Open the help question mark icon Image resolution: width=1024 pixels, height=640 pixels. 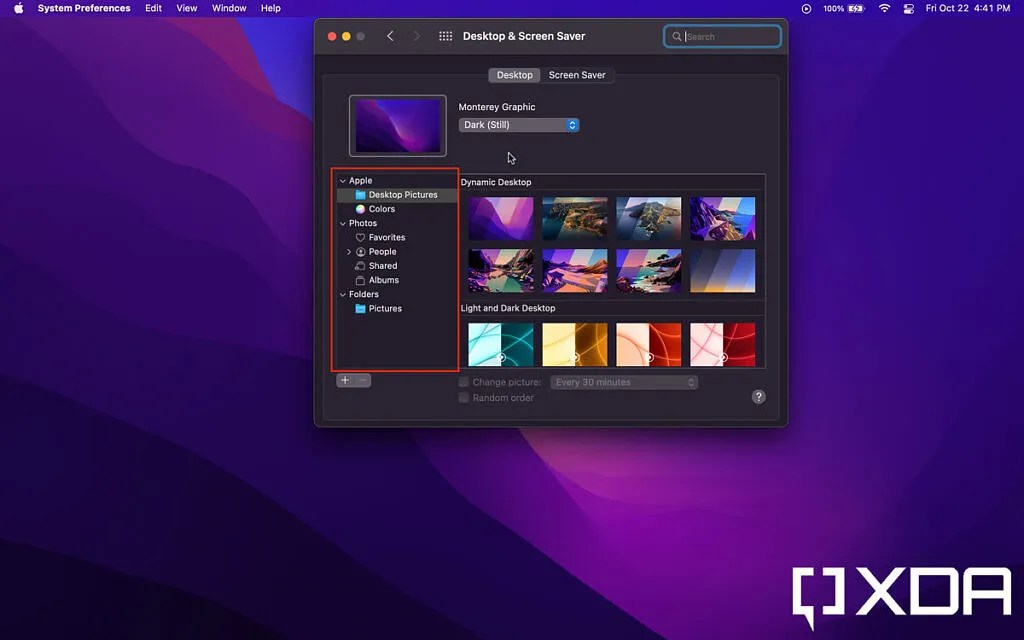click(758, 396)
